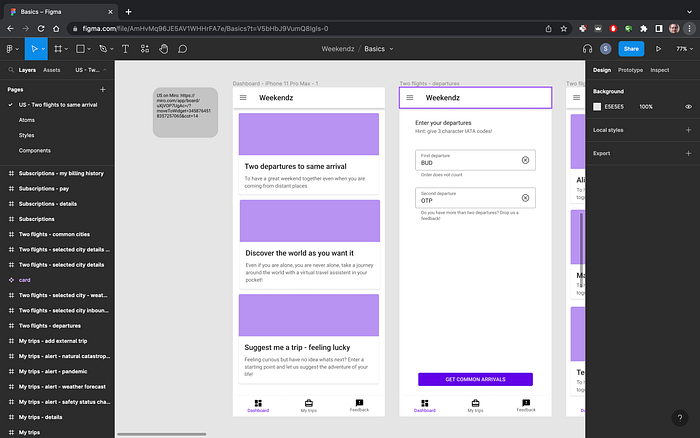Click the Present play icon
The height and width of the screenshot is (438, 700).
pyautogui.click(x=658, y=48)
